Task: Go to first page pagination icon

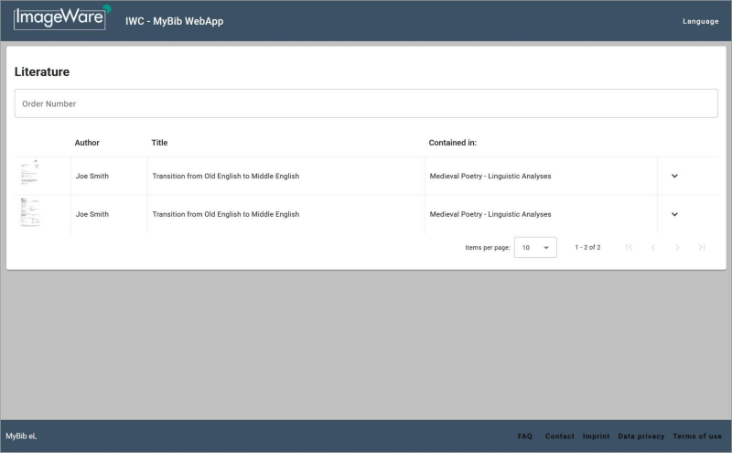Action: (628, 247)
